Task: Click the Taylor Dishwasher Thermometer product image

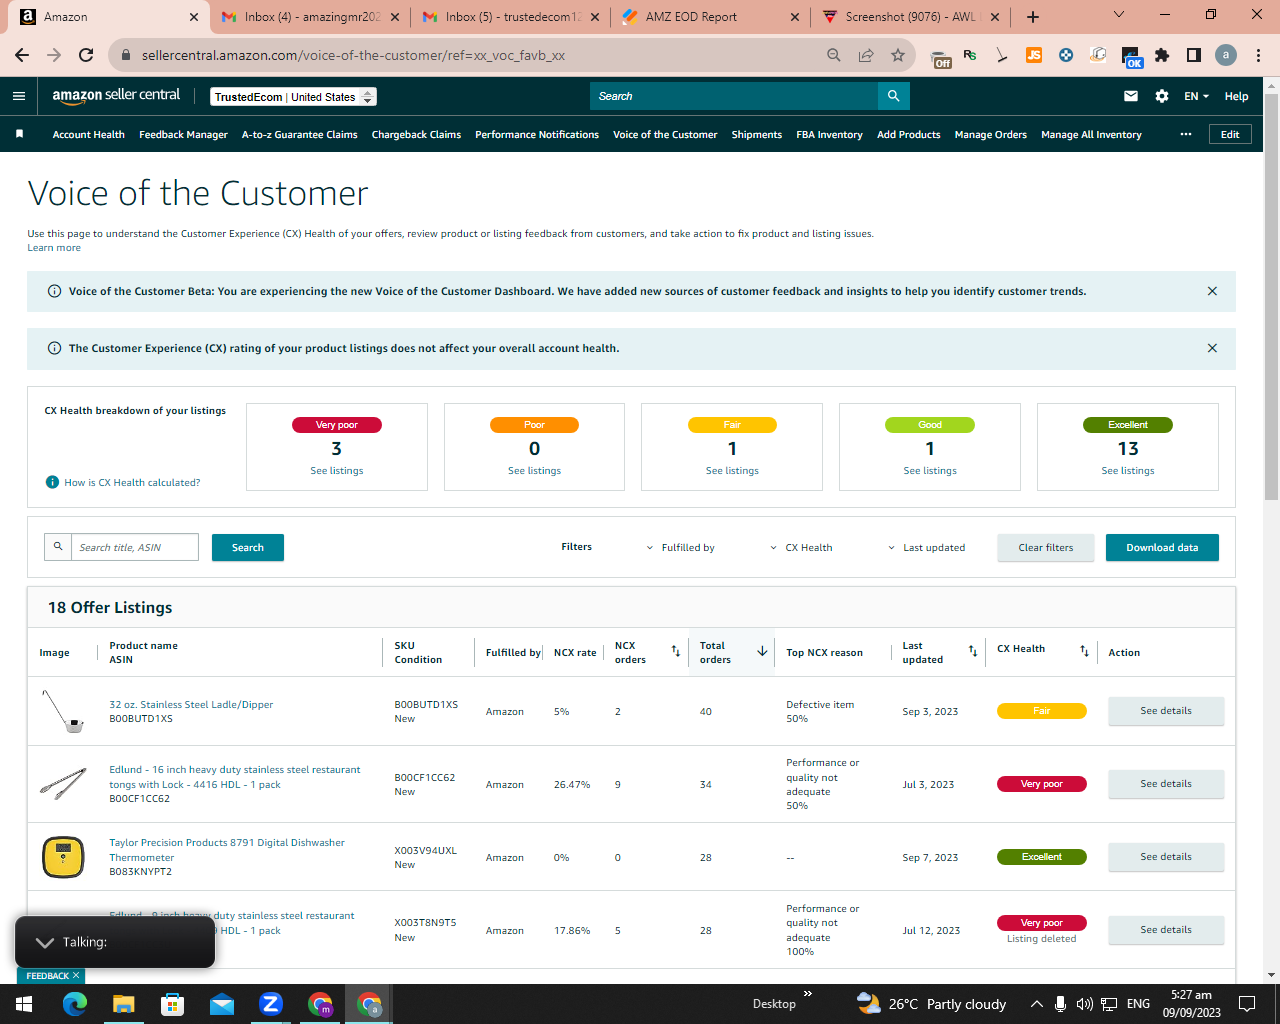Action: (63, 857)
